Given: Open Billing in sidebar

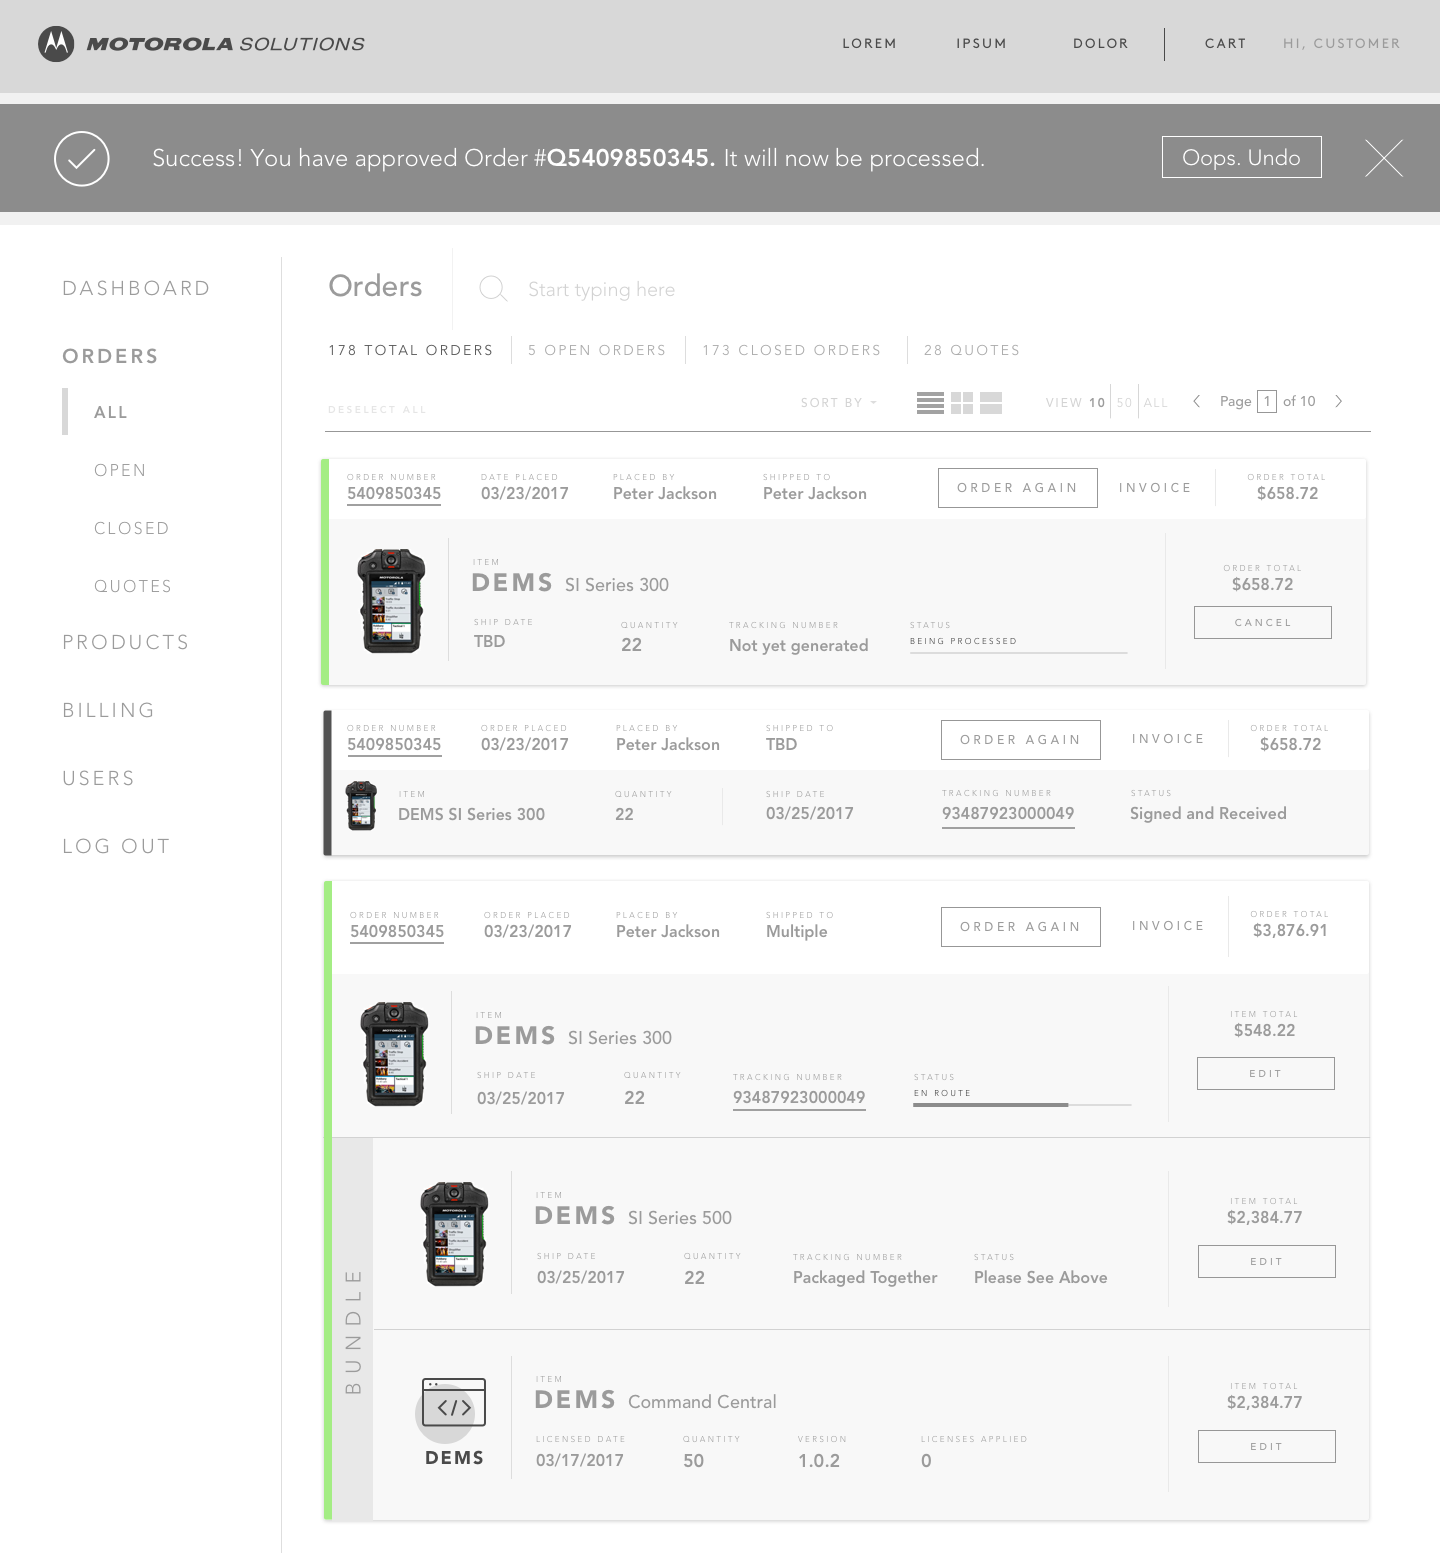Looking at the screenshot, I should click(108, 710).
